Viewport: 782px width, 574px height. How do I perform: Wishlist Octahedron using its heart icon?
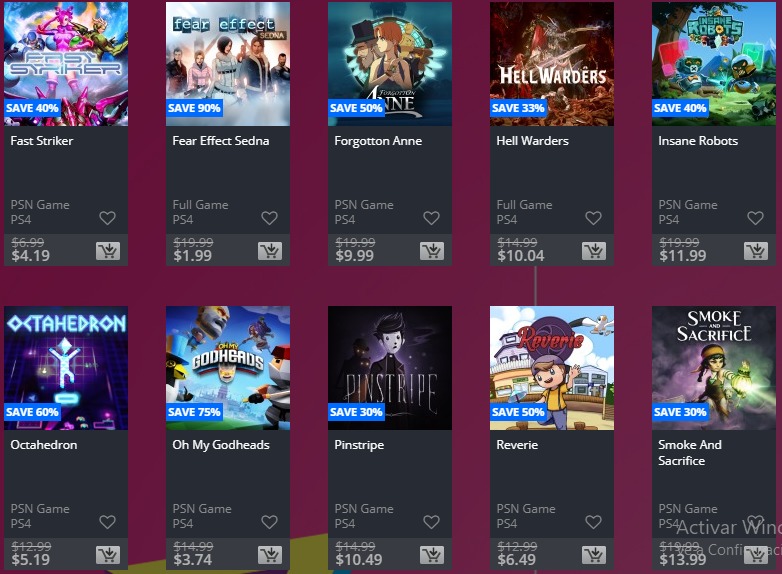(107, 522)
